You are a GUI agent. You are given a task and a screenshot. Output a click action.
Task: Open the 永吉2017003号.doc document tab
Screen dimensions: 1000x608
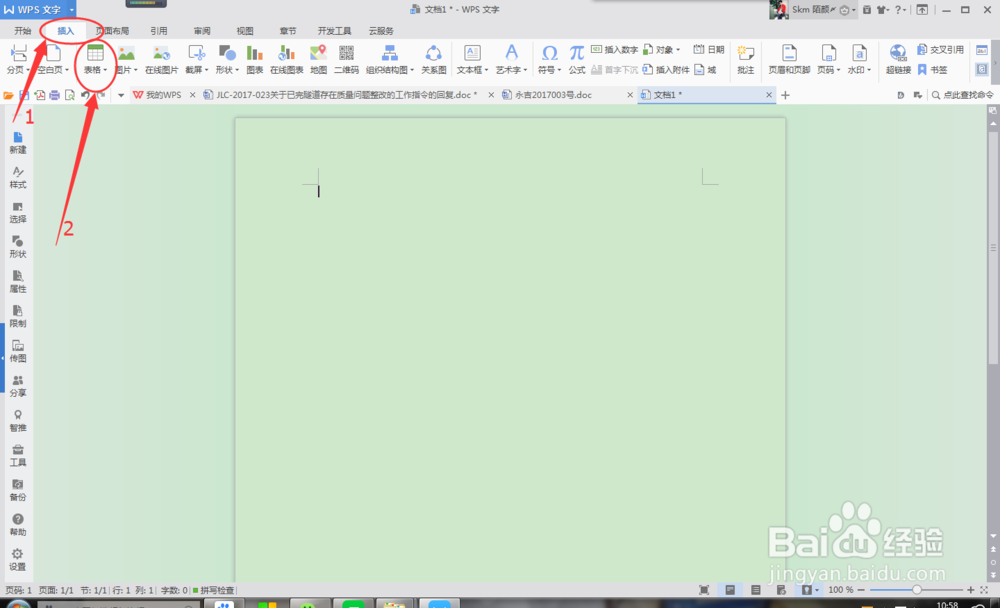pos(553,95)
